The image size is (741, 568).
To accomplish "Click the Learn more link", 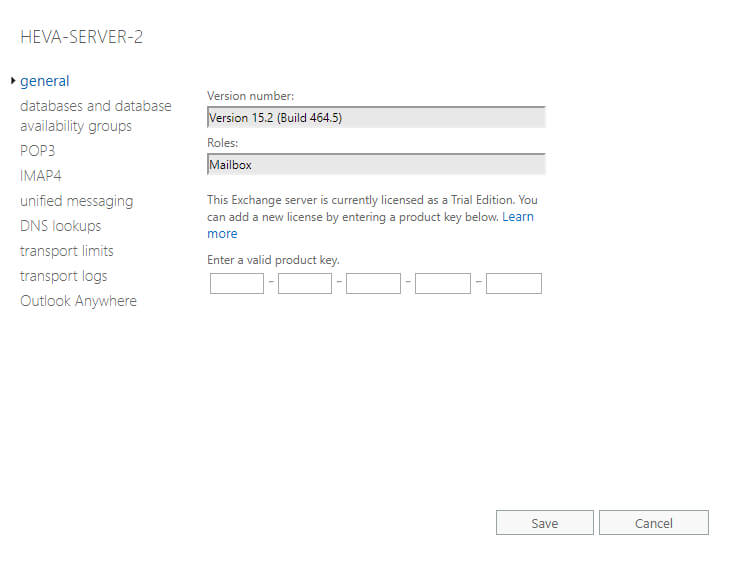I will [518, 217].
